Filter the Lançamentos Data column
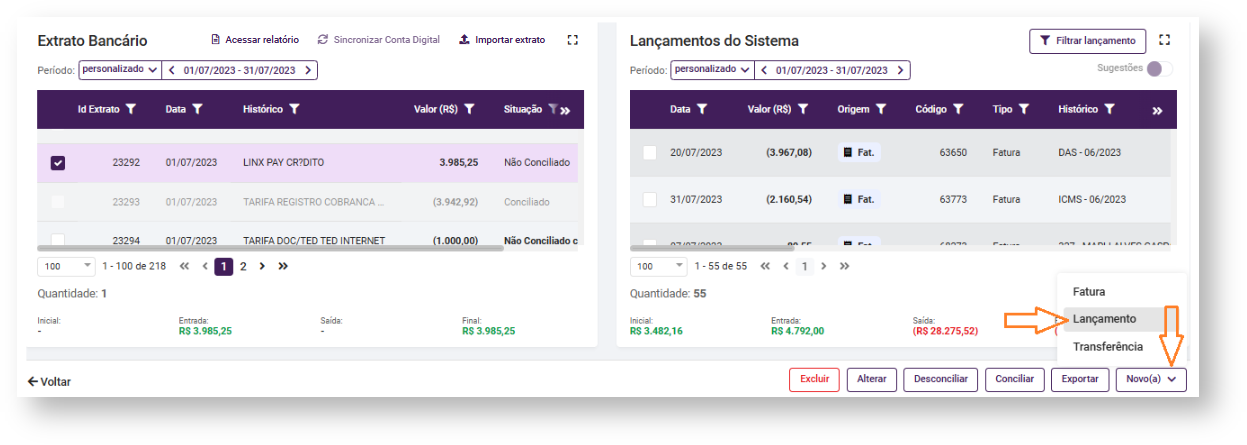1247x445 pixels. click(x=702, y=109)
